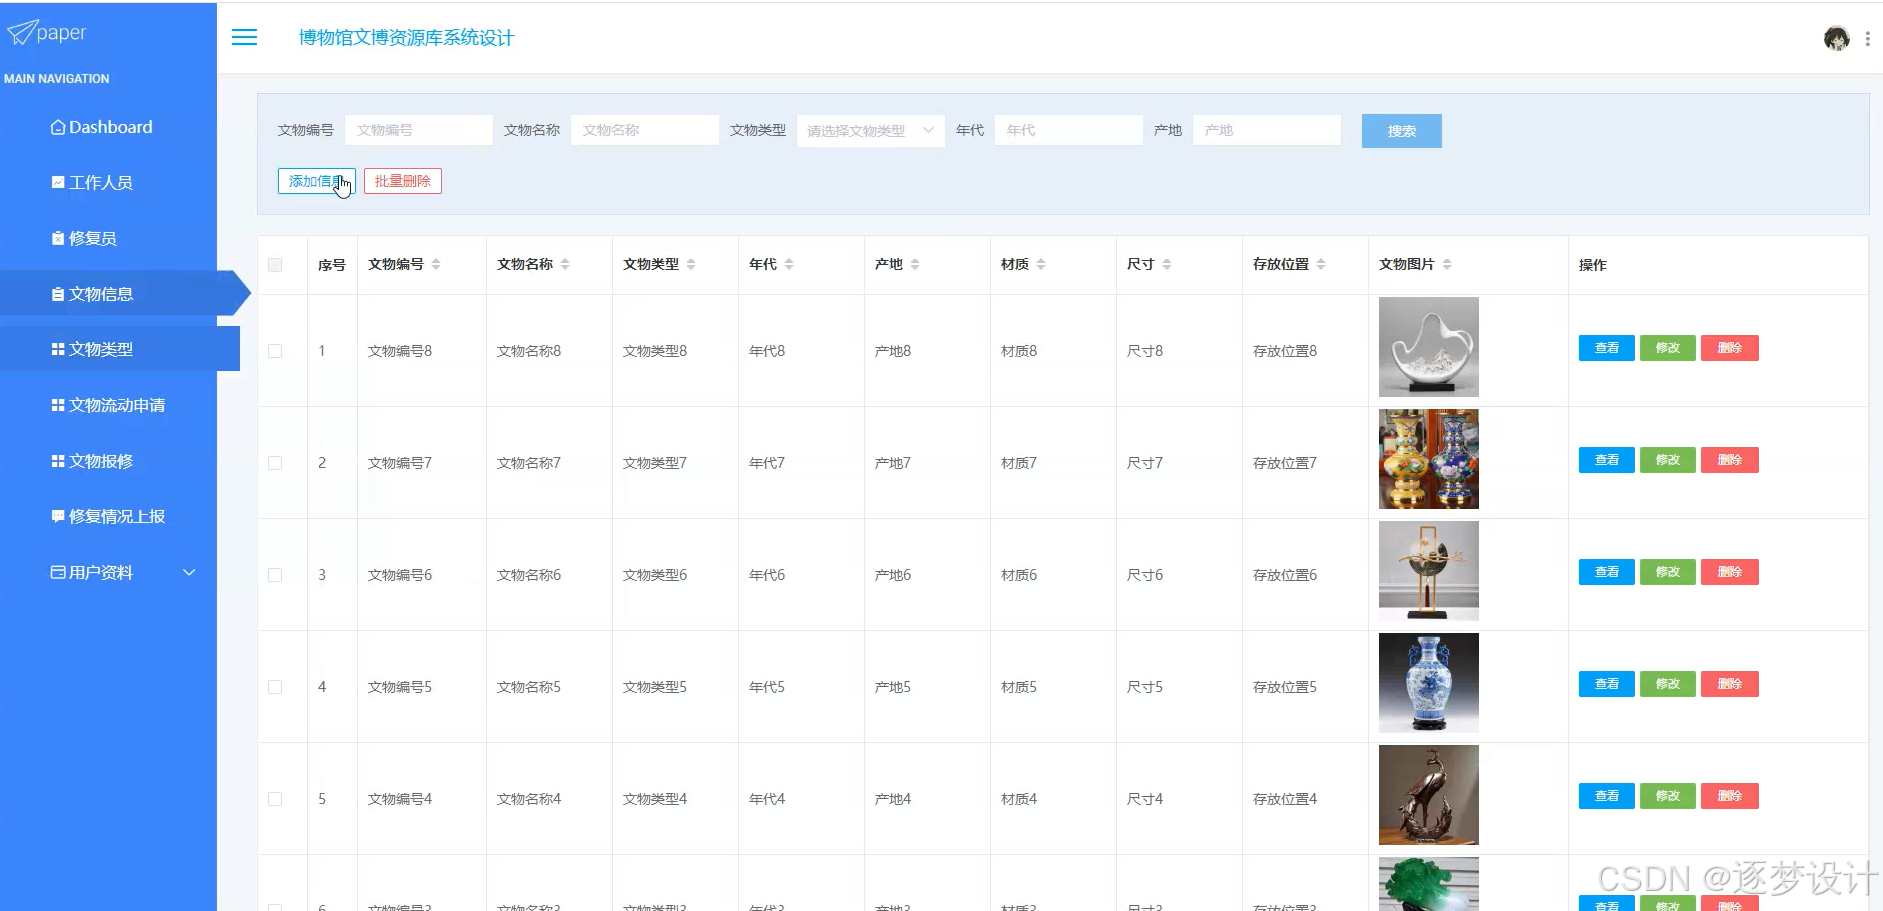Click 删除 for 文物名称4 row
This screenshot has height=911, width=1883.
click(1729, 796)
